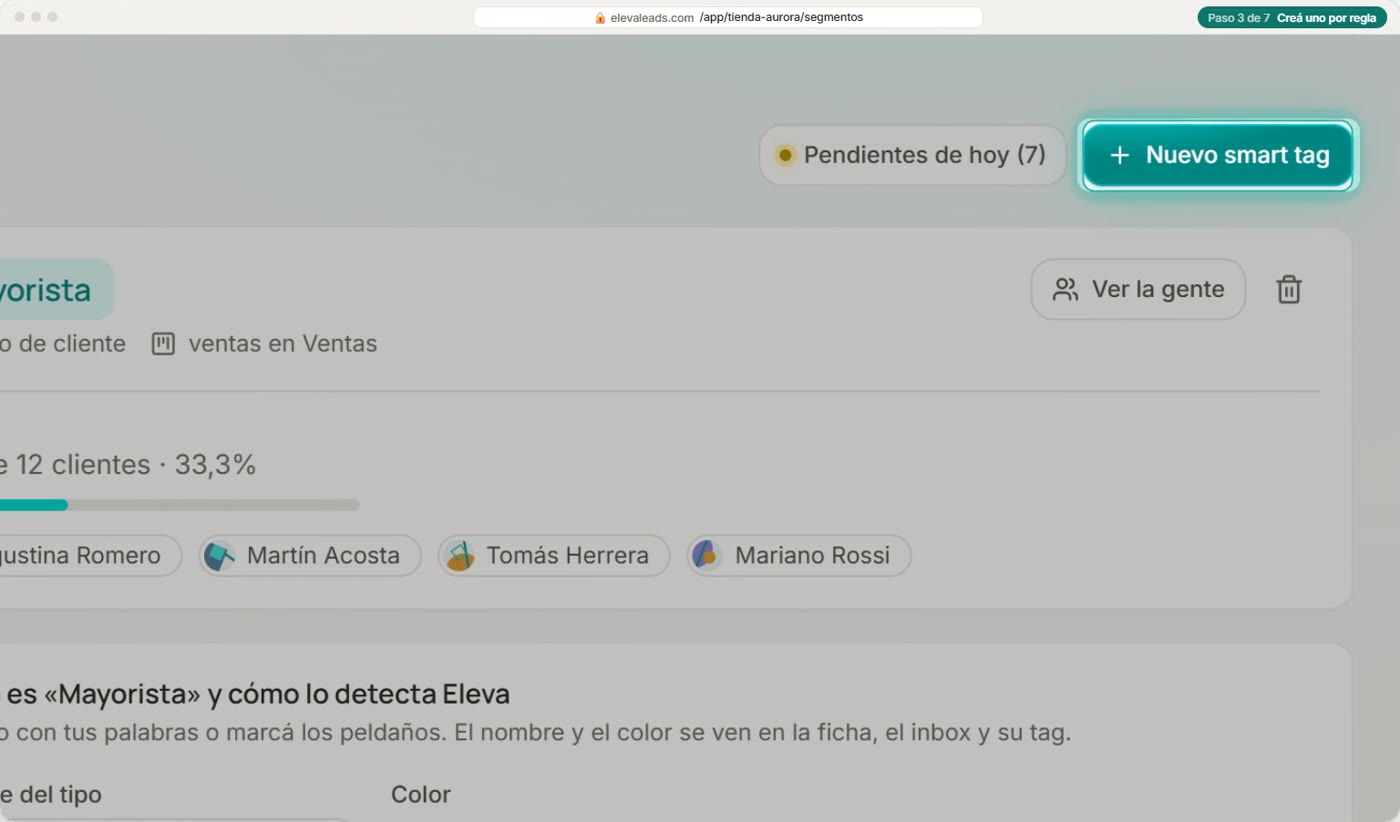Image resolution: width=1400 pixels, height=822 pixels.
Task: Click the Ver la gente button
Action: pyautogui.click(x=1138, y=290)
